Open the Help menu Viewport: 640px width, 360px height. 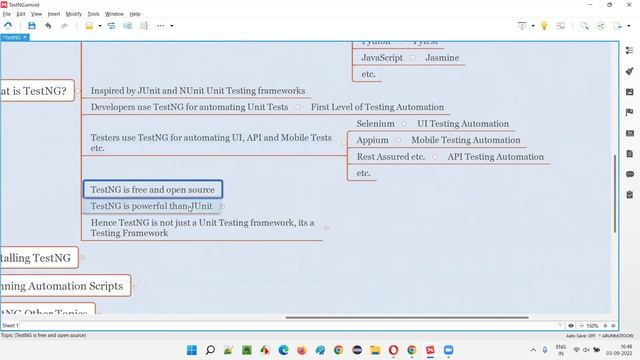[x=135, y=14]
